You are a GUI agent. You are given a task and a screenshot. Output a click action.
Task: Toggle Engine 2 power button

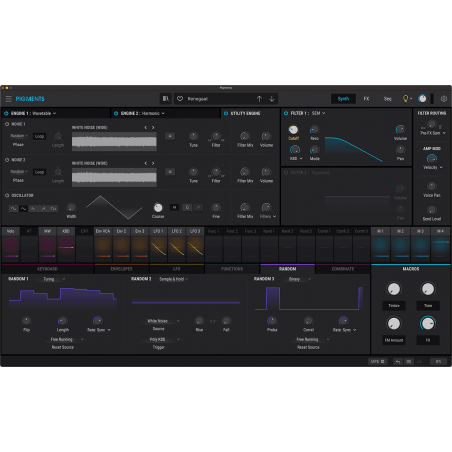(x=116, y=113)
